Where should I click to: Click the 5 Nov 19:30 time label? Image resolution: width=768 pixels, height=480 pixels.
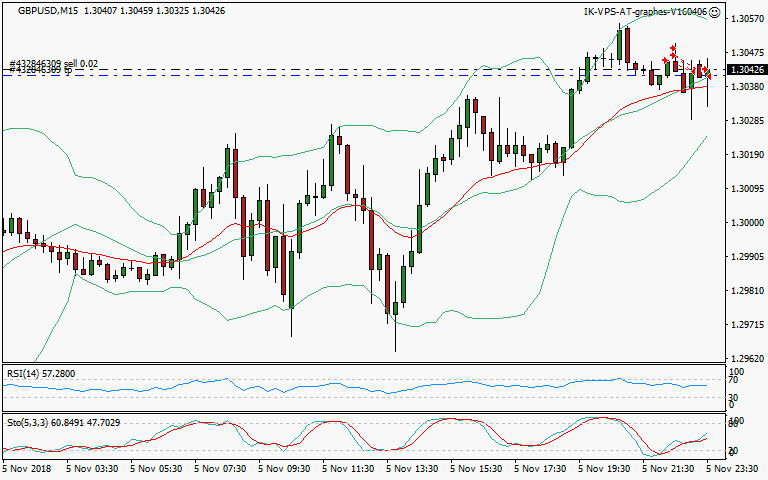coord(605,469)
